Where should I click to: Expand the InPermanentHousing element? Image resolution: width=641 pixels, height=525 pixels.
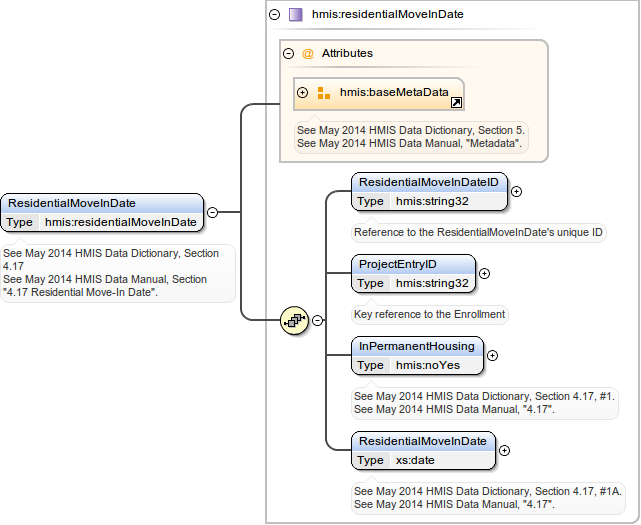click(x=492, y=355)
